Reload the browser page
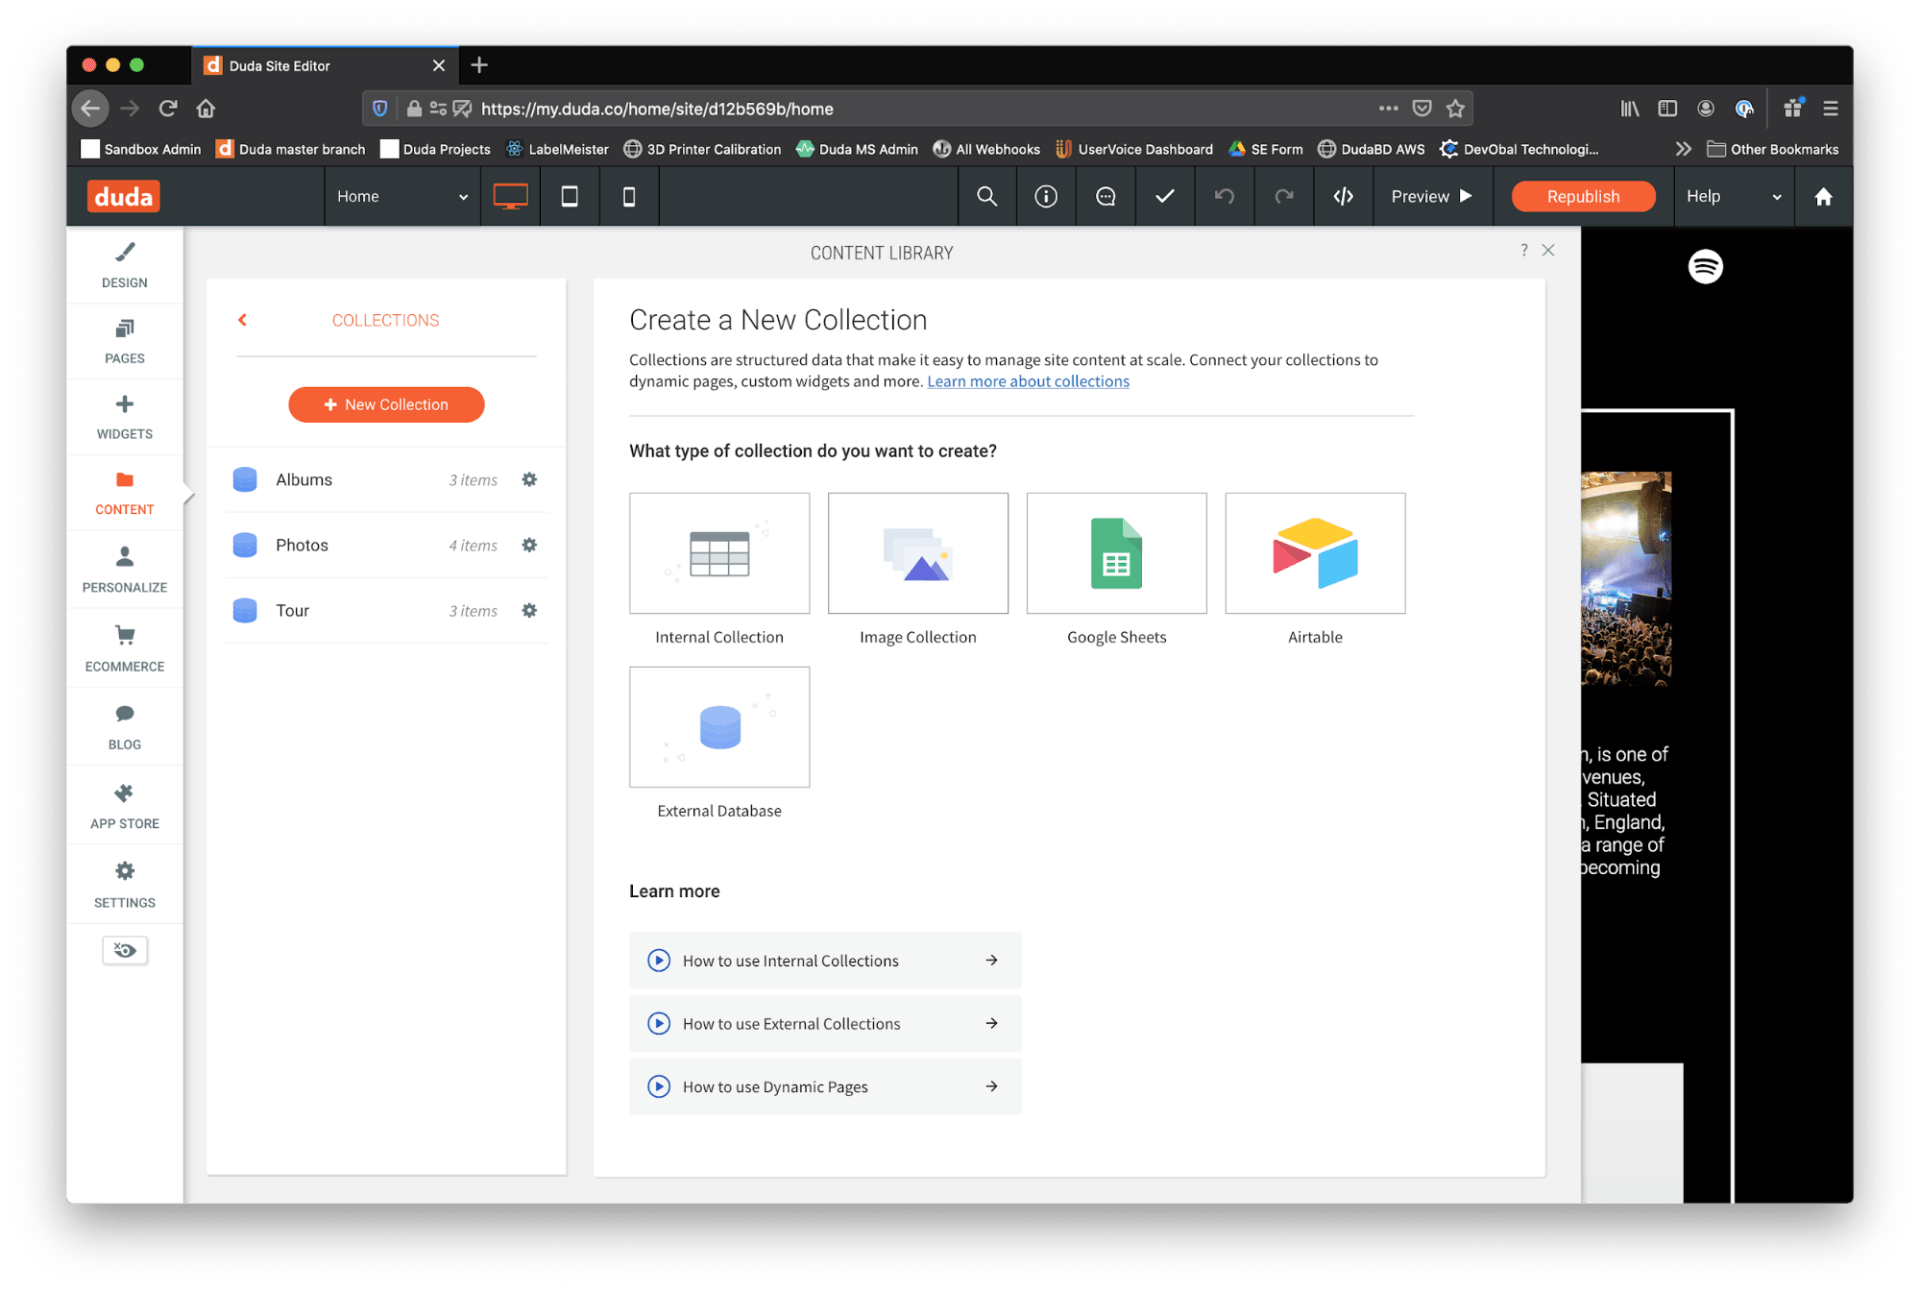 (x=168, y=108)
